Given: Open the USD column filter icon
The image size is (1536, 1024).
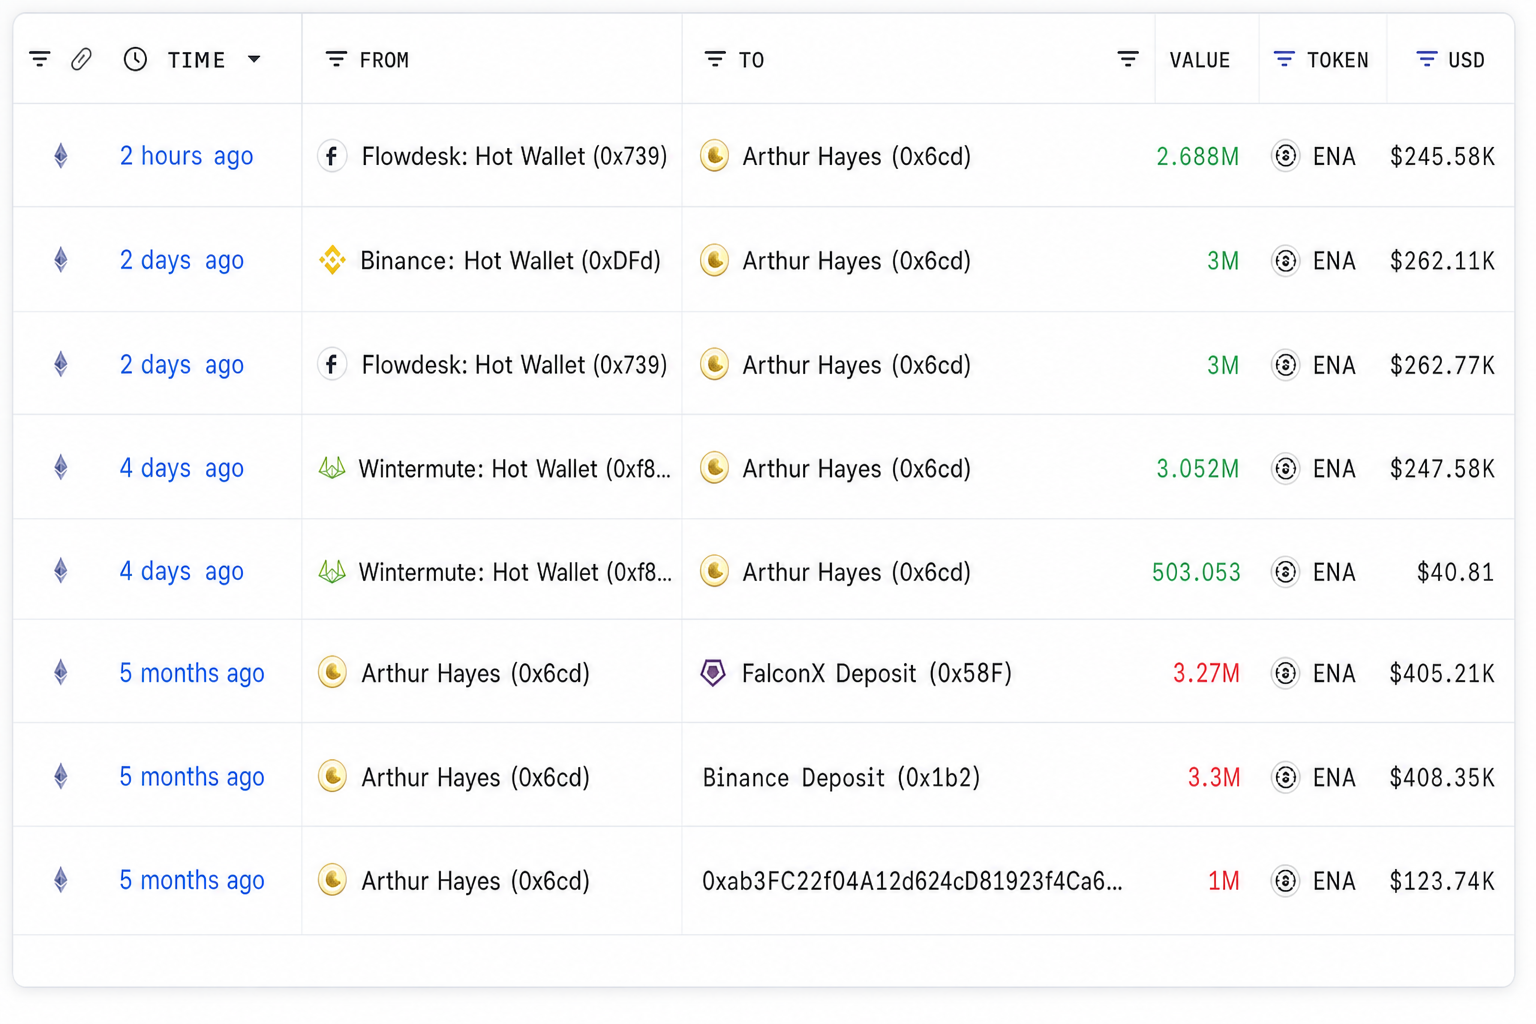Looking at the screenshot, I should point(1427,60).
